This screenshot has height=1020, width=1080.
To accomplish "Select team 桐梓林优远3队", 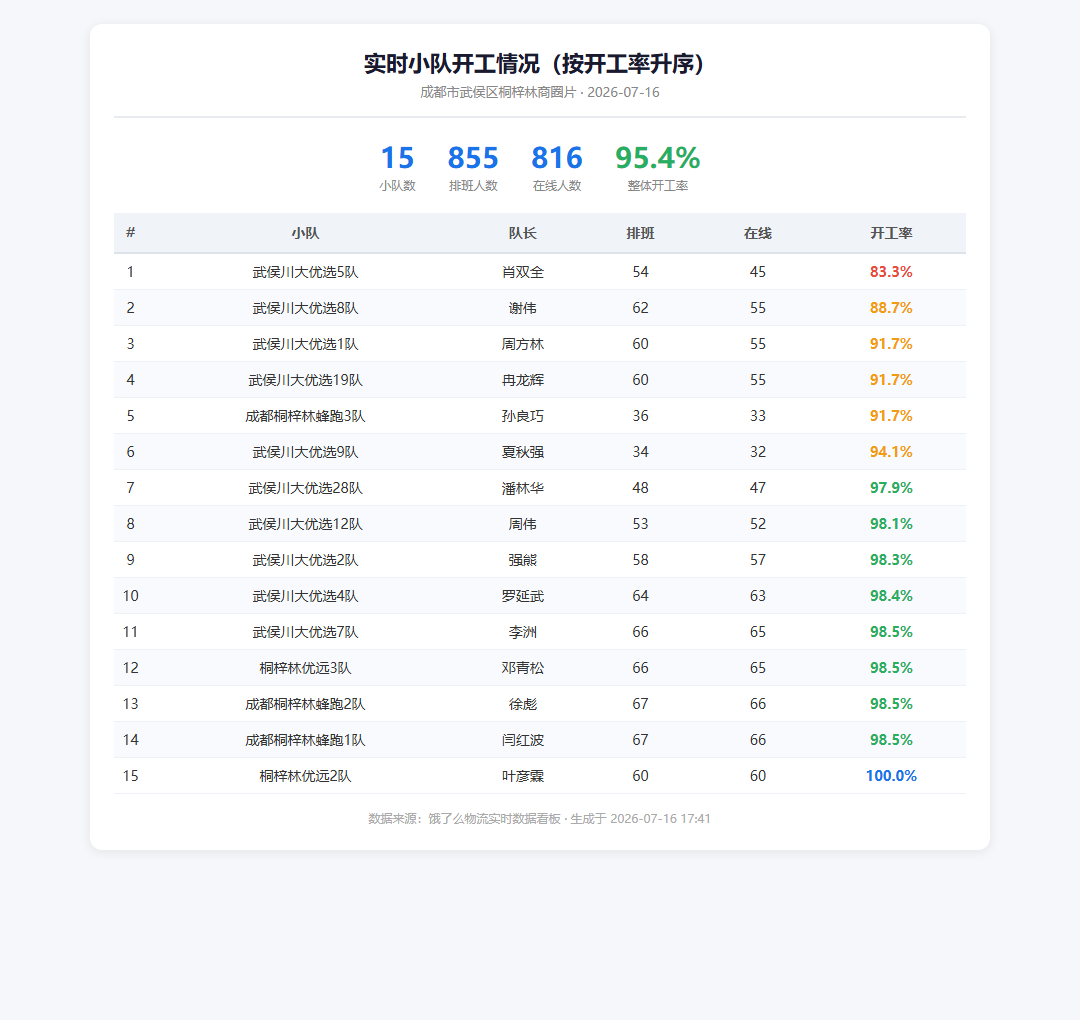I will pyautogui.click(x=305, y=668).
